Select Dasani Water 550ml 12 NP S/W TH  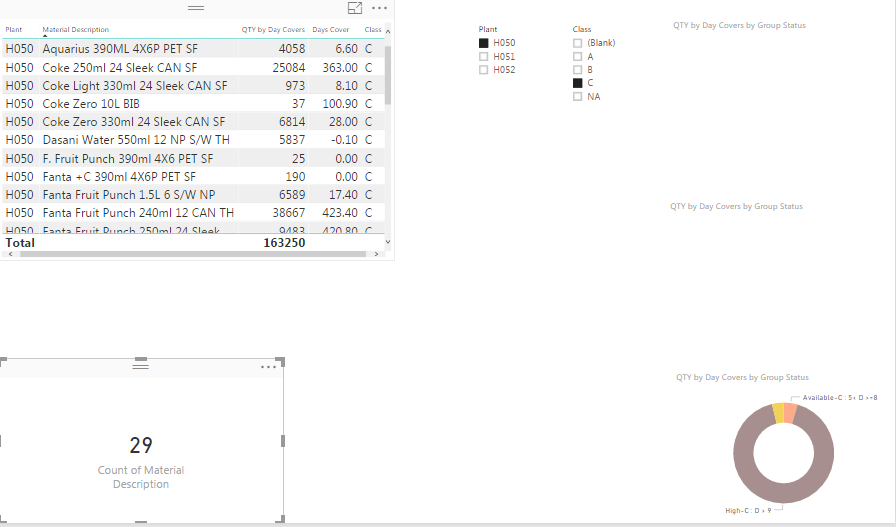click(x=193, y=139)
